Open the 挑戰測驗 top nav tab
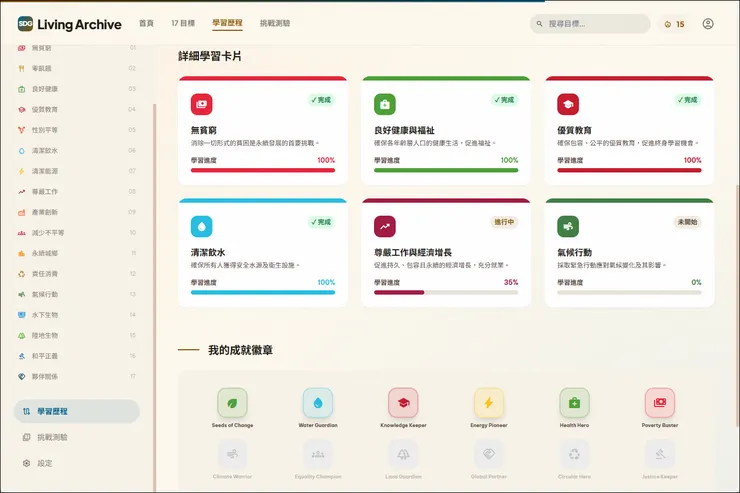Screen dimensions: 740x493 [275, 23]
